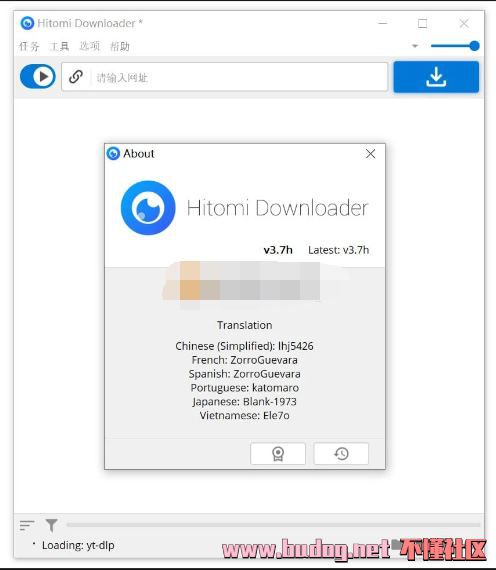Adjust the blue slider in menu bar
The height and width of the screenshot is (570, 496).
[455, 46]
